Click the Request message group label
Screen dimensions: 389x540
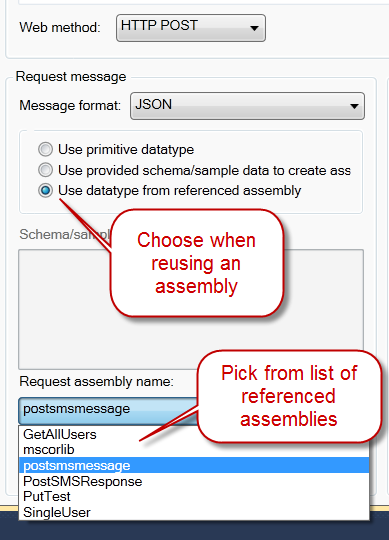click(71, 76)
